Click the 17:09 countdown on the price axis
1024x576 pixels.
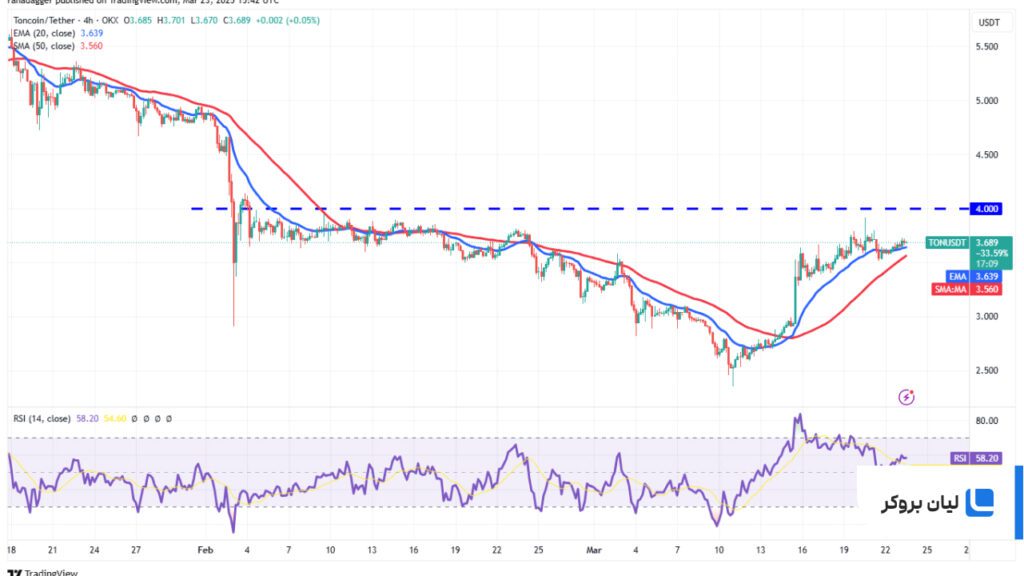(987, 264)
